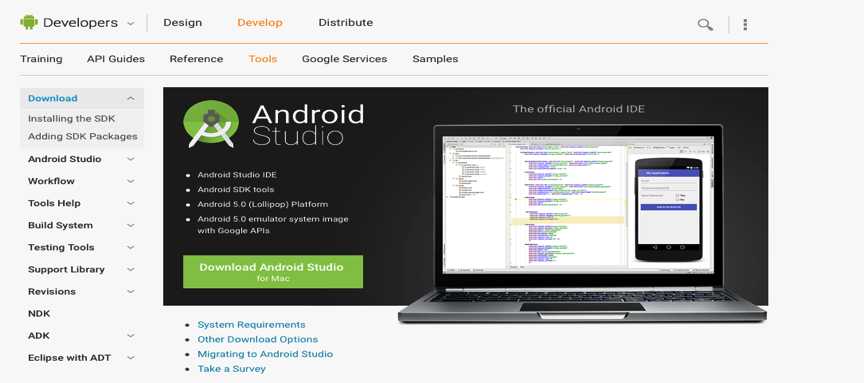Open Installing the SDK sidebar item
Viewport: 864px width, 383px height.
pos(72,118)
